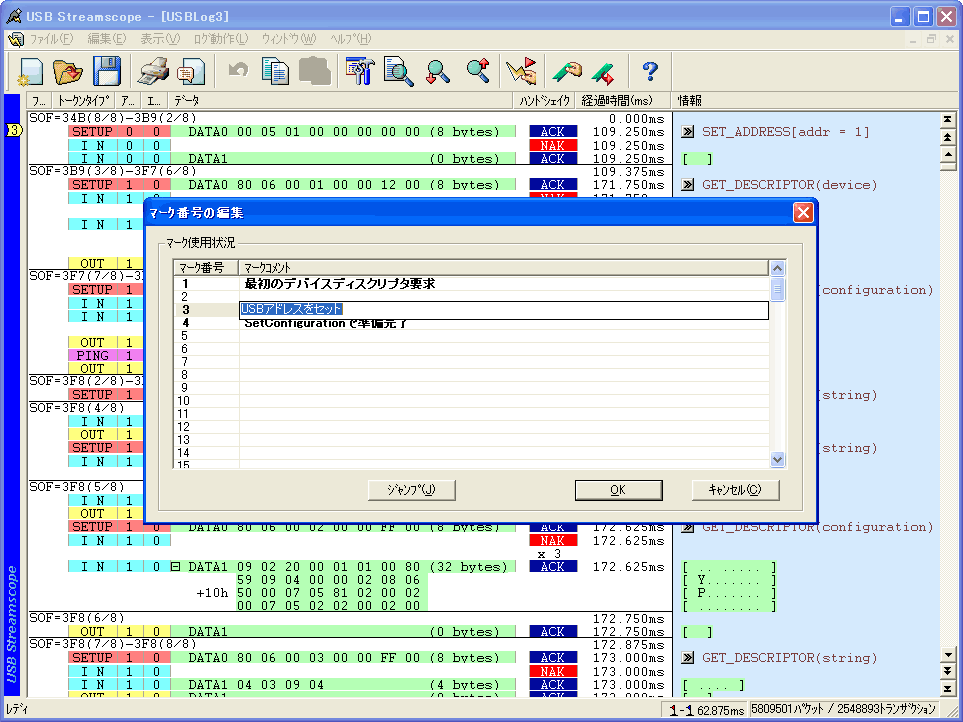Confirm the mark edit dialog with OK
This screenshot has height=722, width=963.
(618, 490)
